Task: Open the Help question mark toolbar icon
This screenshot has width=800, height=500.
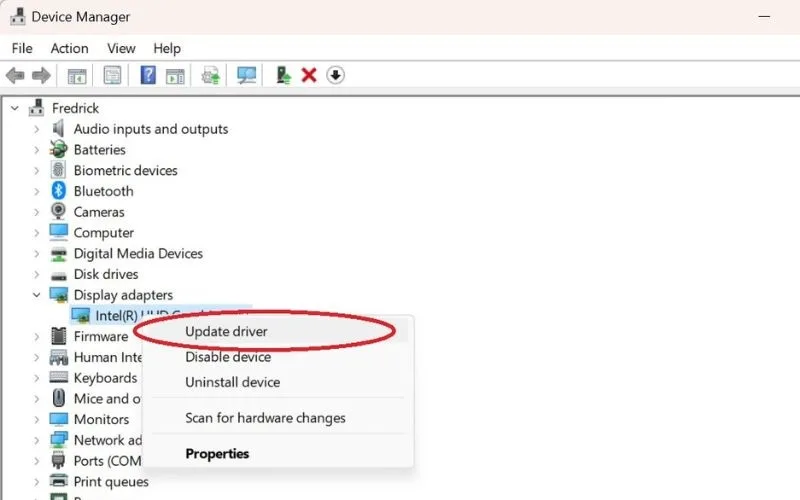Action: tap(148, 76)
